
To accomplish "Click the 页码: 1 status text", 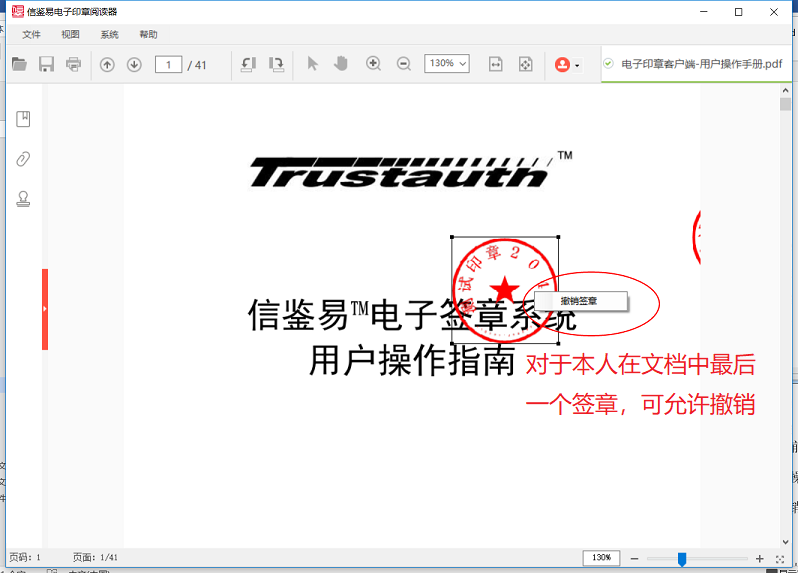I will click(x=24, y=558).
